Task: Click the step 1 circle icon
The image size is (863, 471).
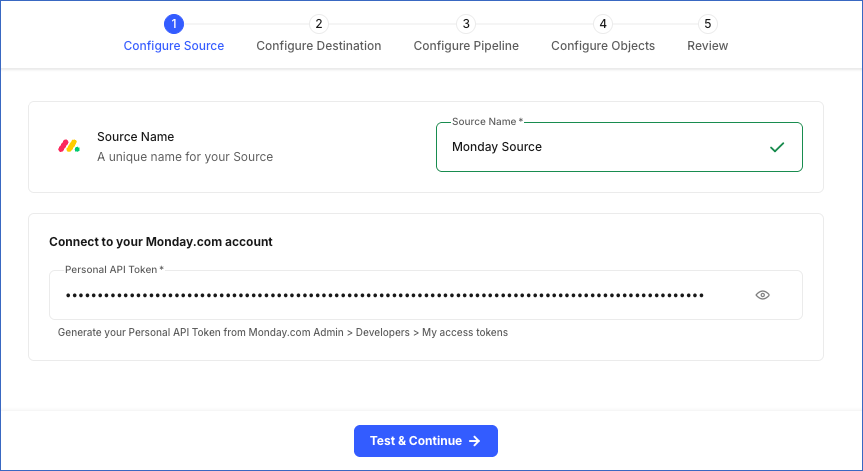Action: pos(174,24)
